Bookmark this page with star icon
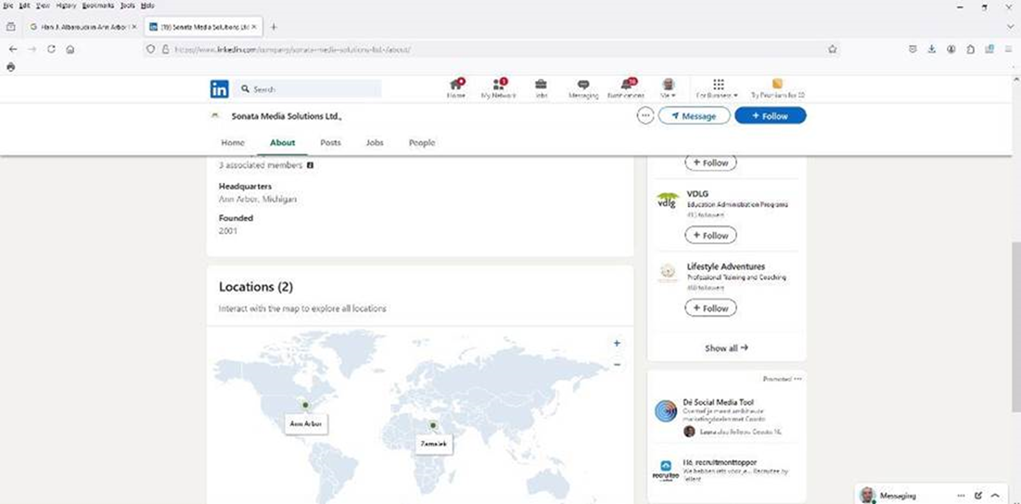This screenshot has height=504, width=1021. [x=832, y=49]
